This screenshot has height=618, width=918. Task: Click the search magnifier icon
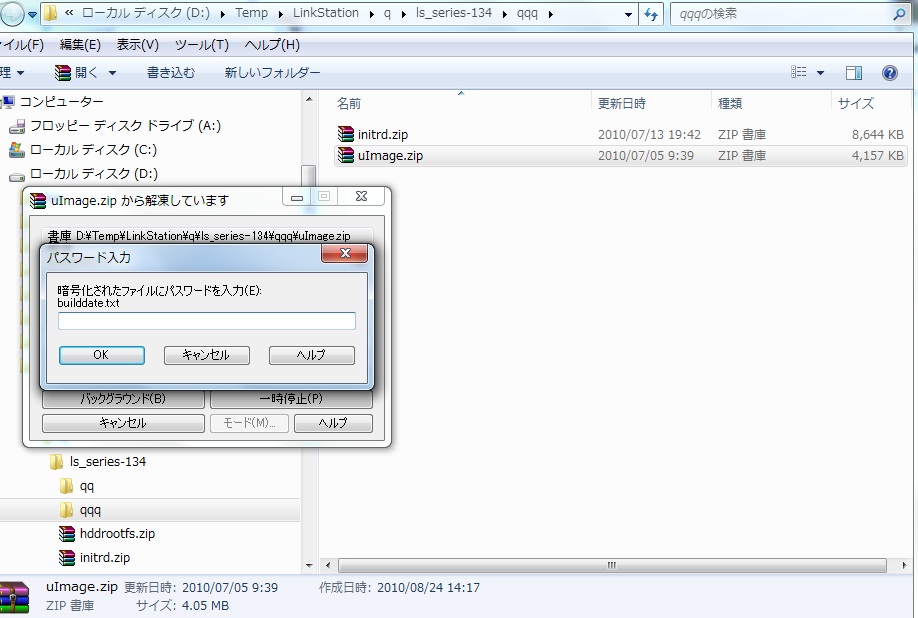[899, 14]
